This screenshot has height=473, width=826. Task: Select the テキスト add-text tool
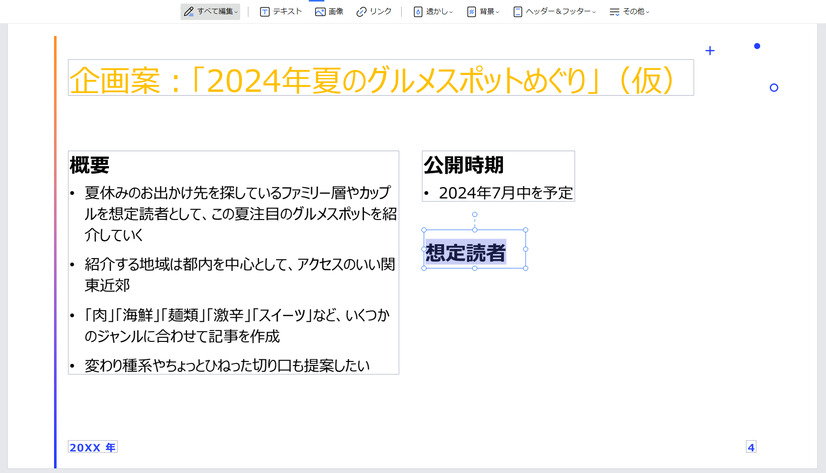281,12
